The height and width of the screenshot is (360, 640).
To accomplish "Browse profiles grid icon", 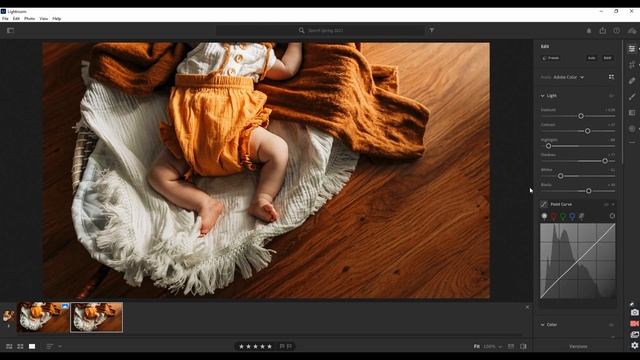I will coord(611,77).
